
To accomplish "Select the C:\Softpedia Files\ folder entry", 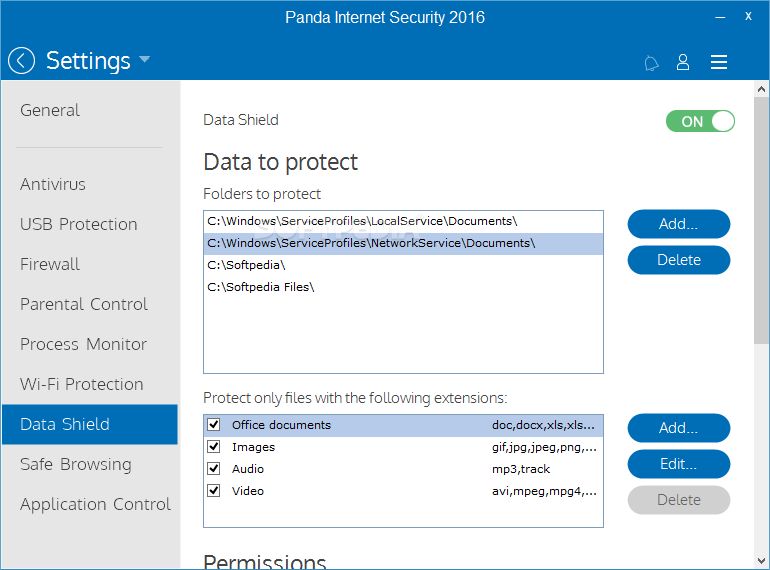I will pos(261,287).
